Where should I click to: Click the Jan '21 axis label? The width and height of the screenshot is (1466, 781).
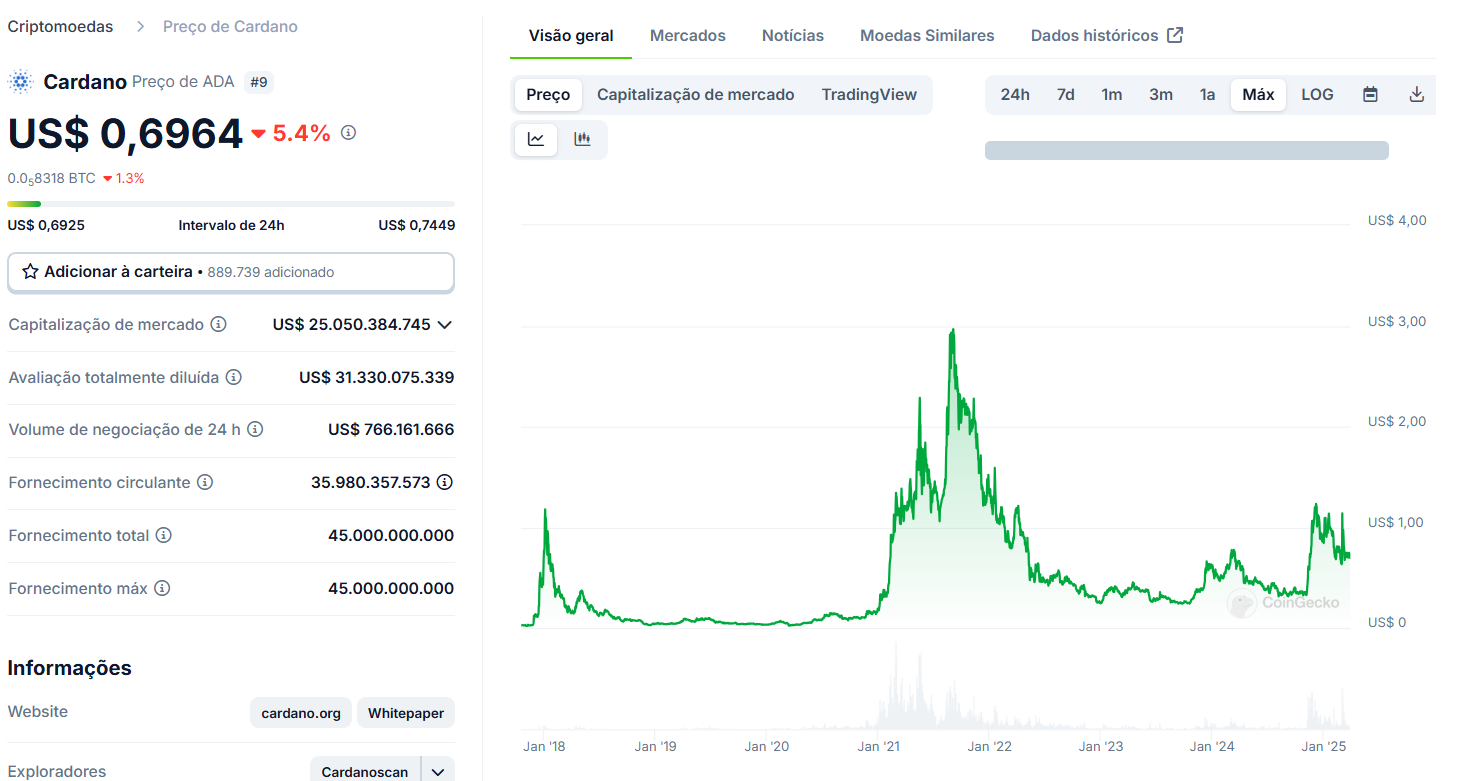(879, 746)
